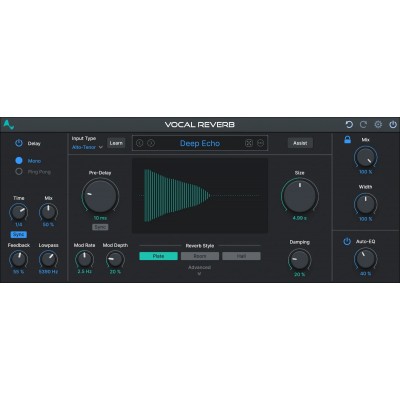400x400 pixels.
Task: Click the 10 ms Pre-Delay value
Action: pyautogui.click(x=100, y=218)
